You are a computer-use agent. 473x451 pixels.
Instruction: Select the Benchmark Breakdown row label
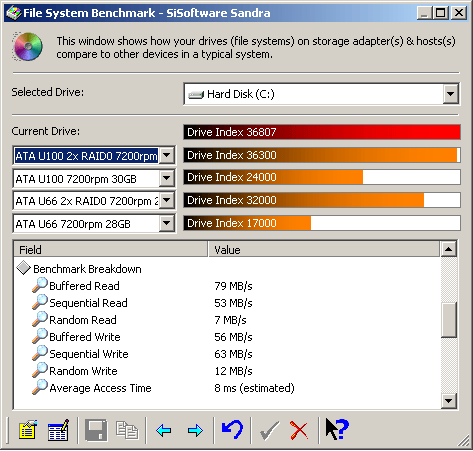(x=87, y=269)
